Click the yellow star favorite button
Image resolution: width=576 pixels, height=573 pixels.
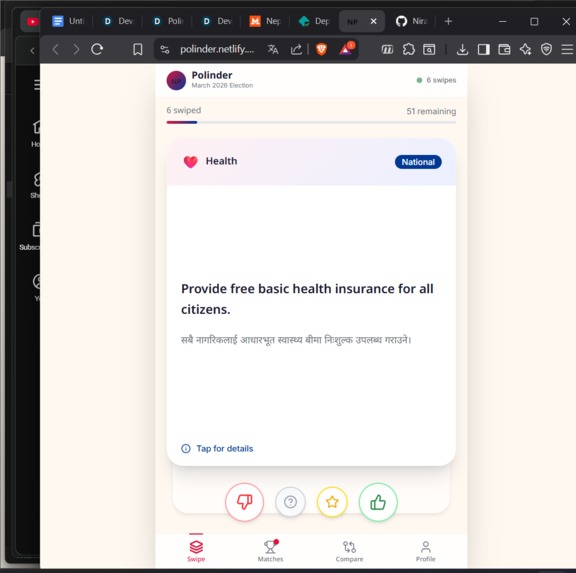pos(332,502)
